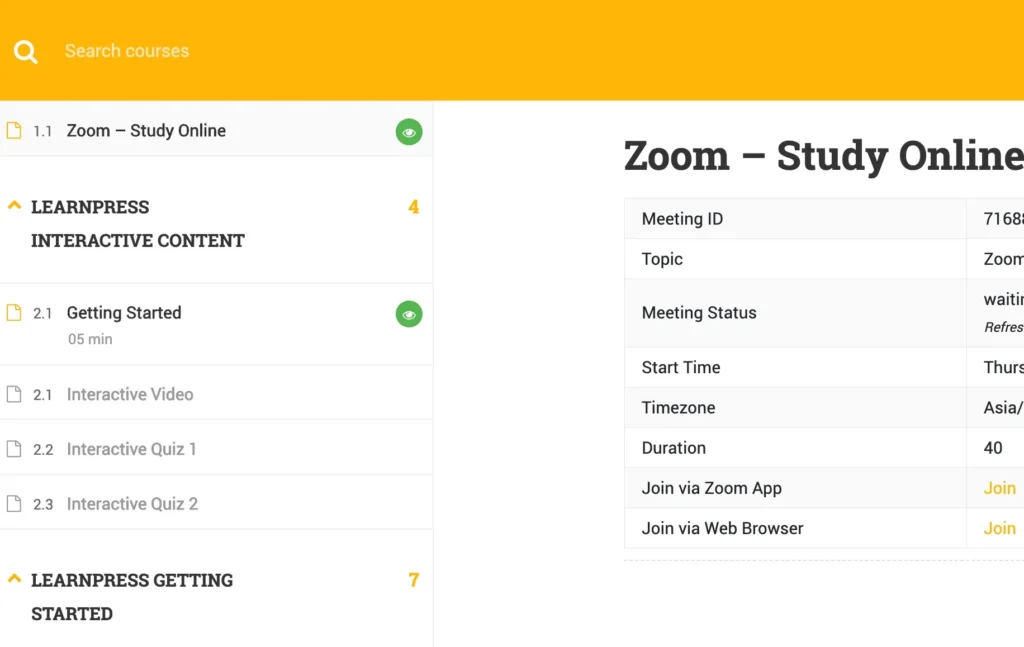Click the LEARNPRESS INTERACTIVE CONTENT section title

138,223
